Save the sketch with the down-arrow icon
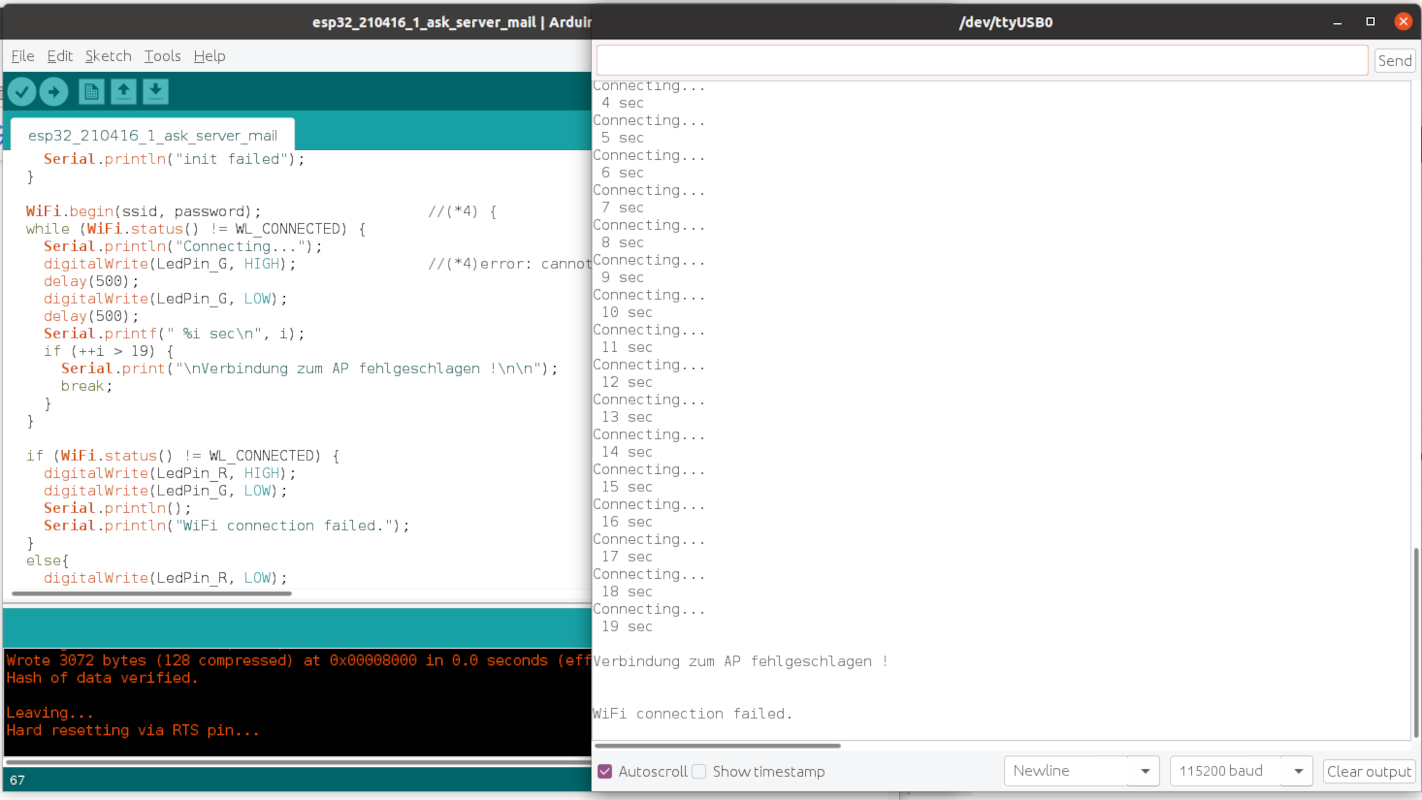Screen dimensions: 1422x800 coord(155,92)
